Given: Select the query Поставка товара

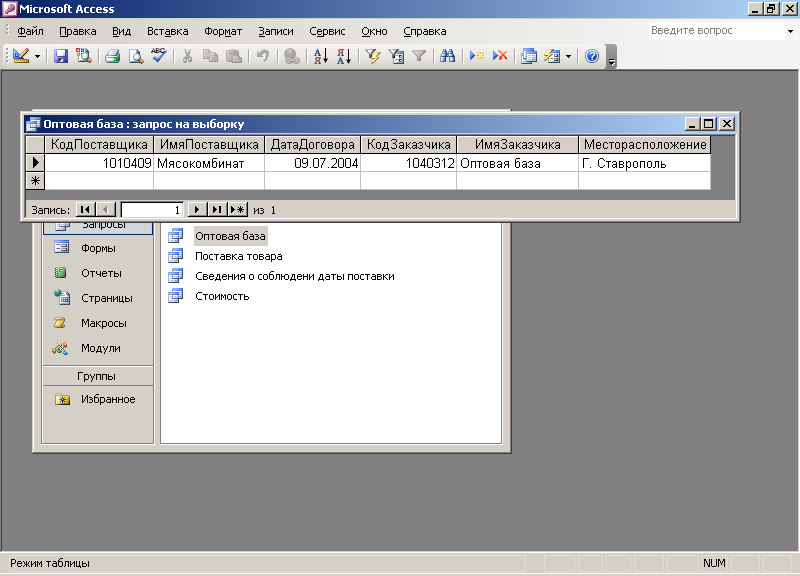Looking at the screenshot, I should 238,256.
